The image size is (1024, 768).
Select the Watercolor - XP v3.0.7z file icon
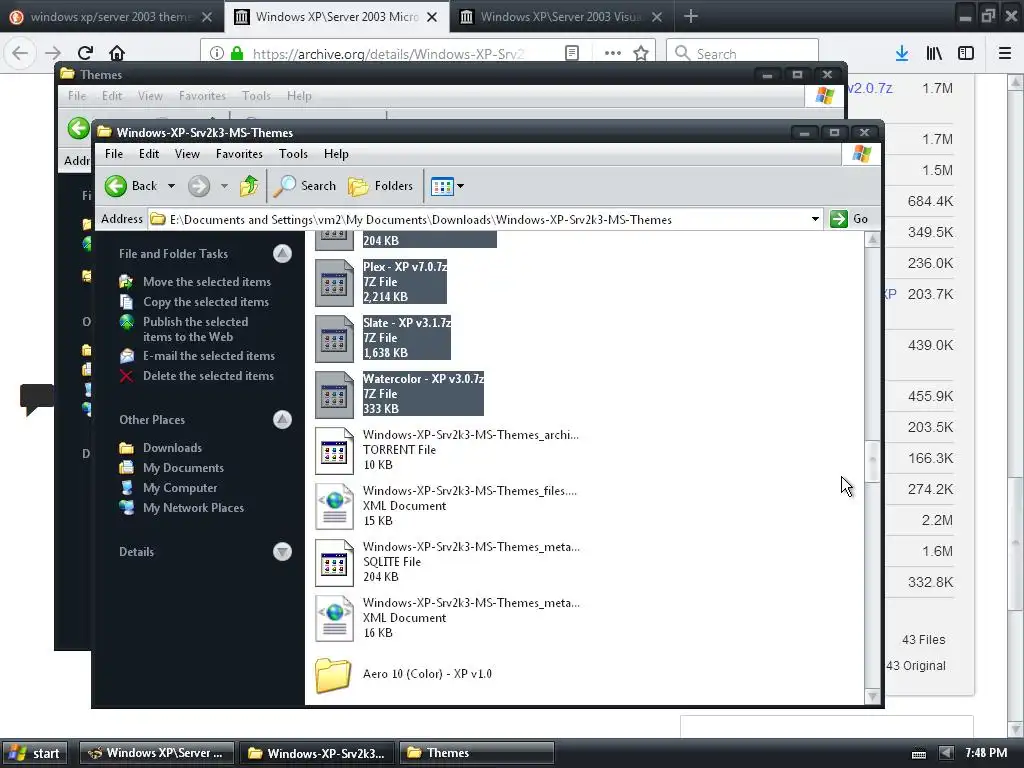(x=334, y=394)
